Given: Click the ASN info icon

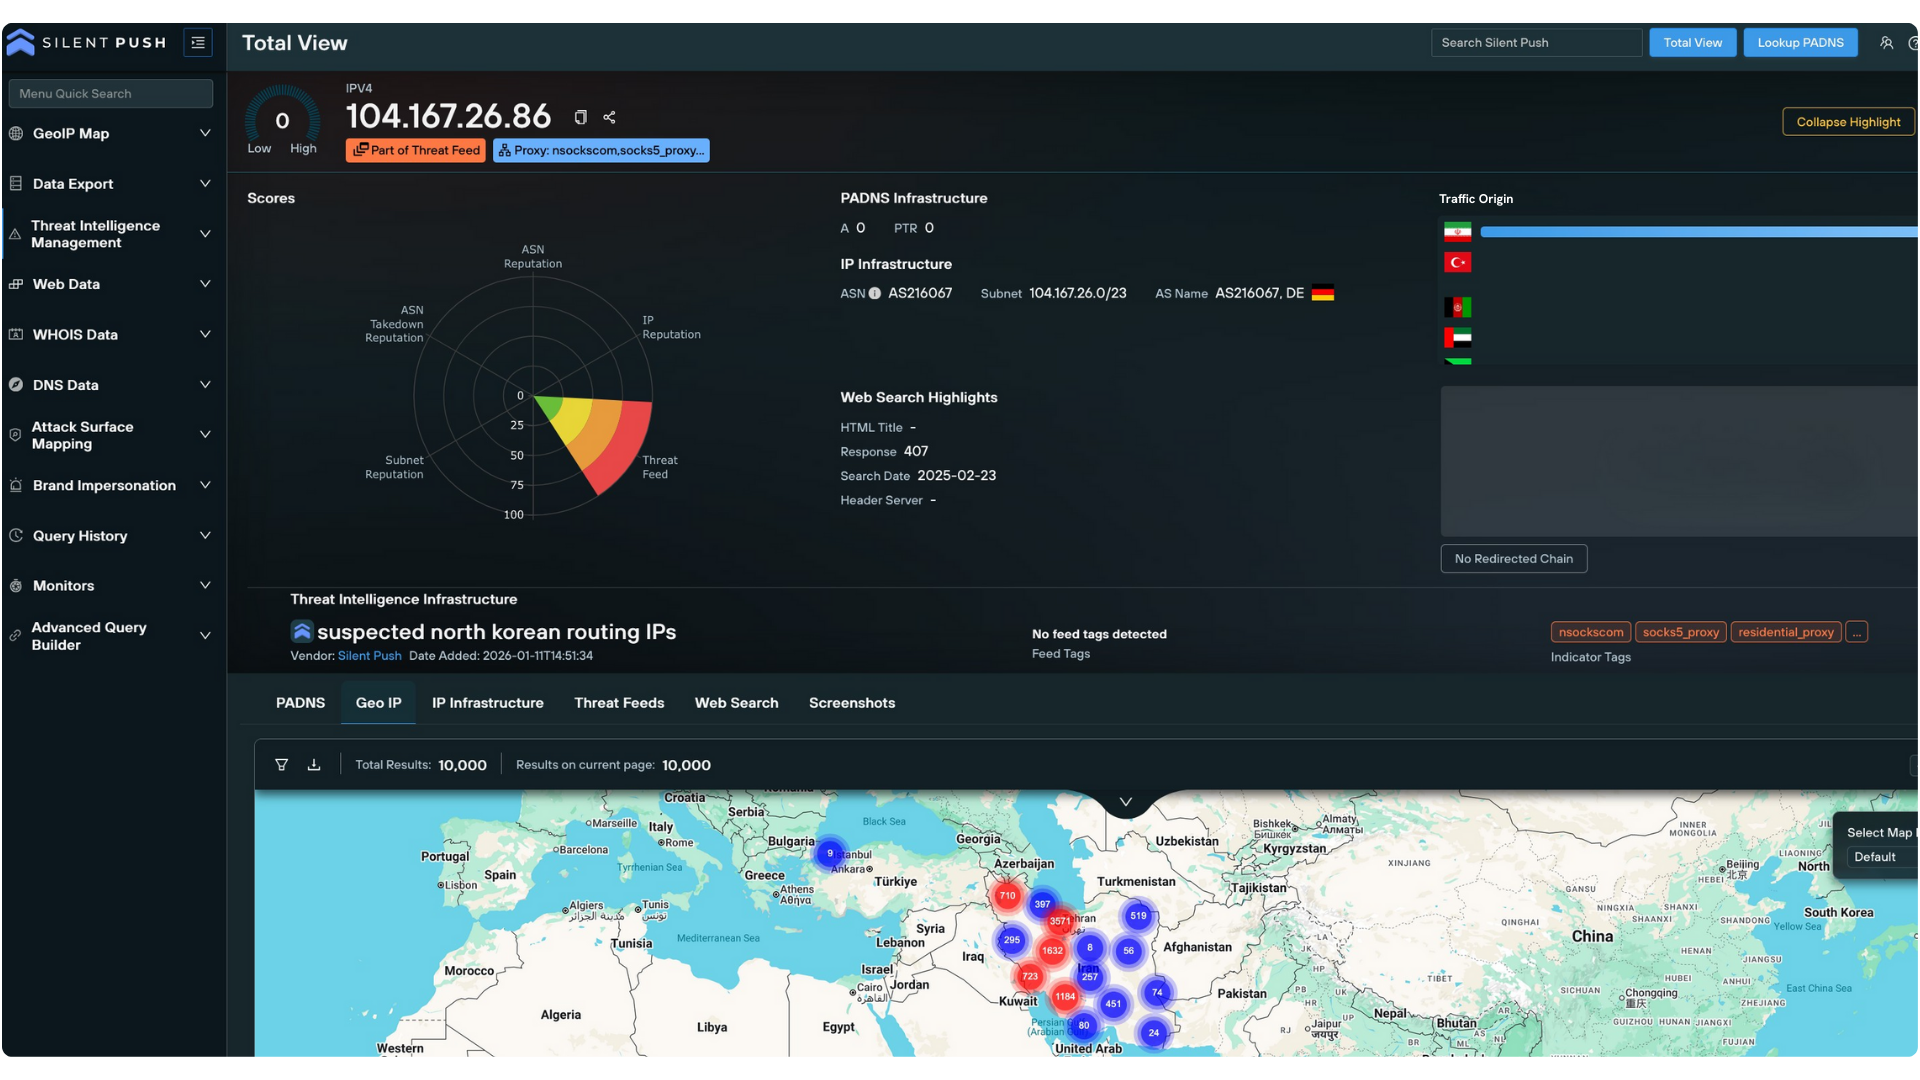Looking at the screenshot, I should (875, 294).
